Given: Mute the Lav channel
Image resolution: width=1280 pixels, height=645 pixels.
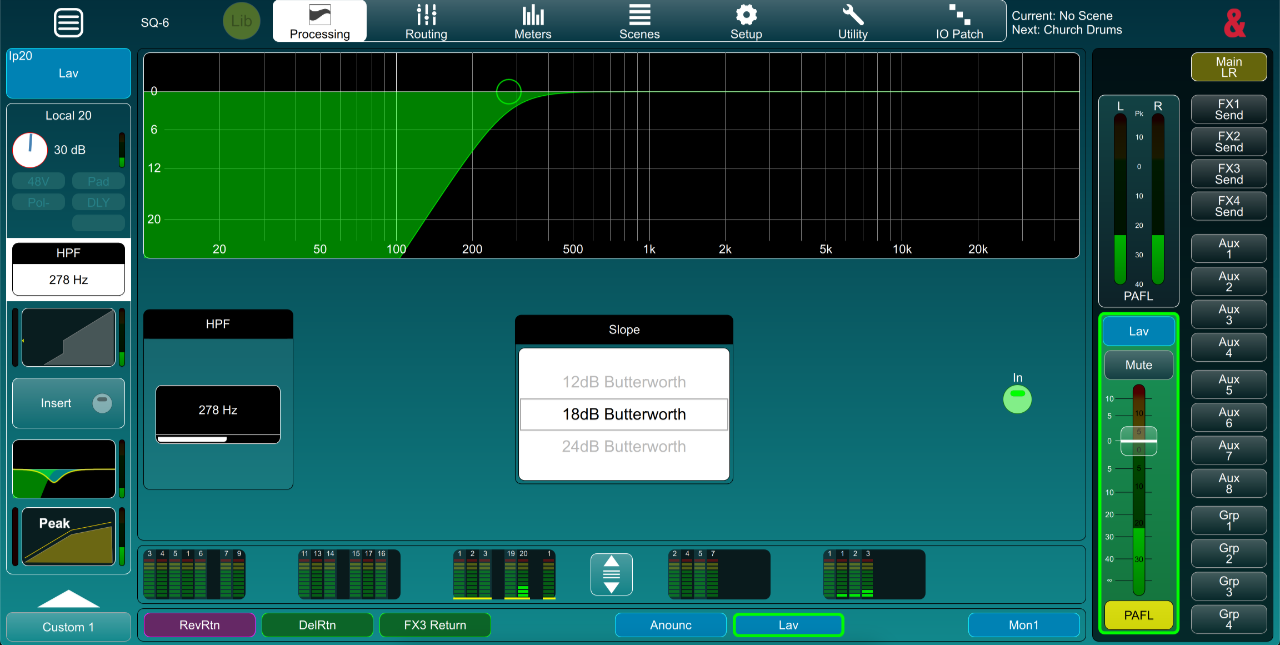Looking at the screenshot, I should [x=1138, y=364].
